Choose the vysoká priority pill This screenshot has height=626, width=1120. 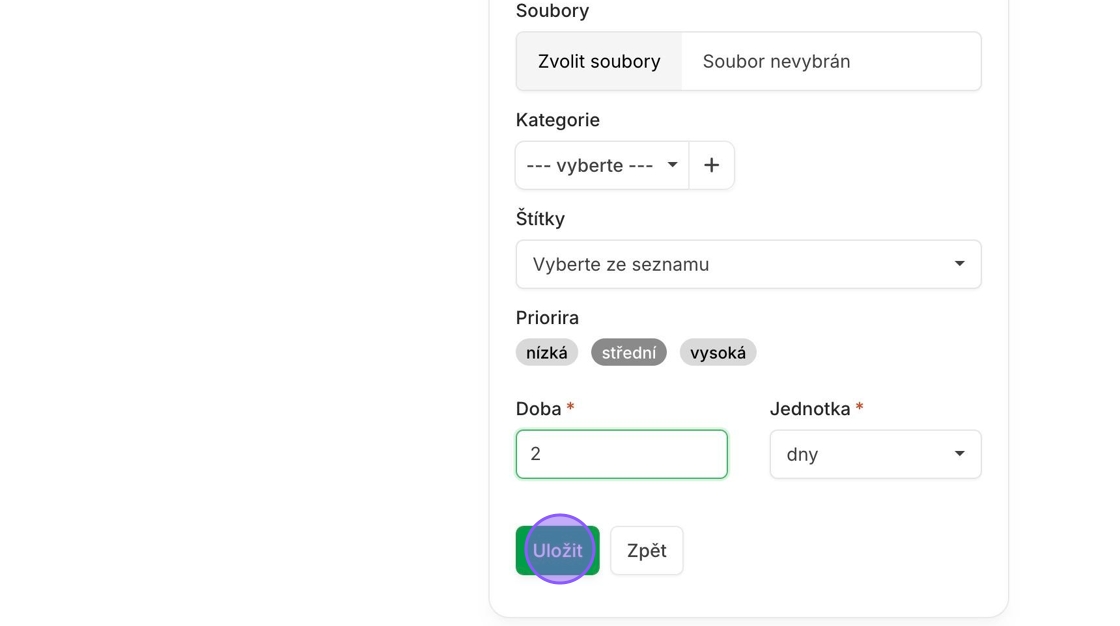(717, 353)
